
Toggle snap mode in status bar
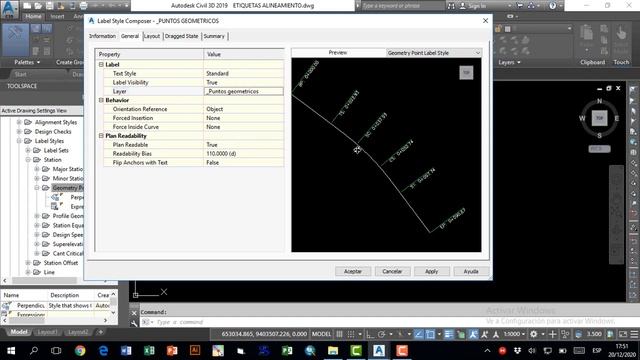351,334
